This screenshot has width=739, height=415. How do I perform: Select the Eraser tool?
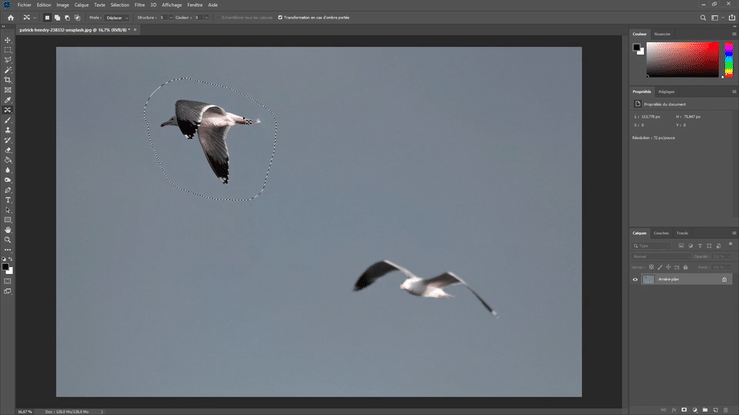tap(8, 150)
